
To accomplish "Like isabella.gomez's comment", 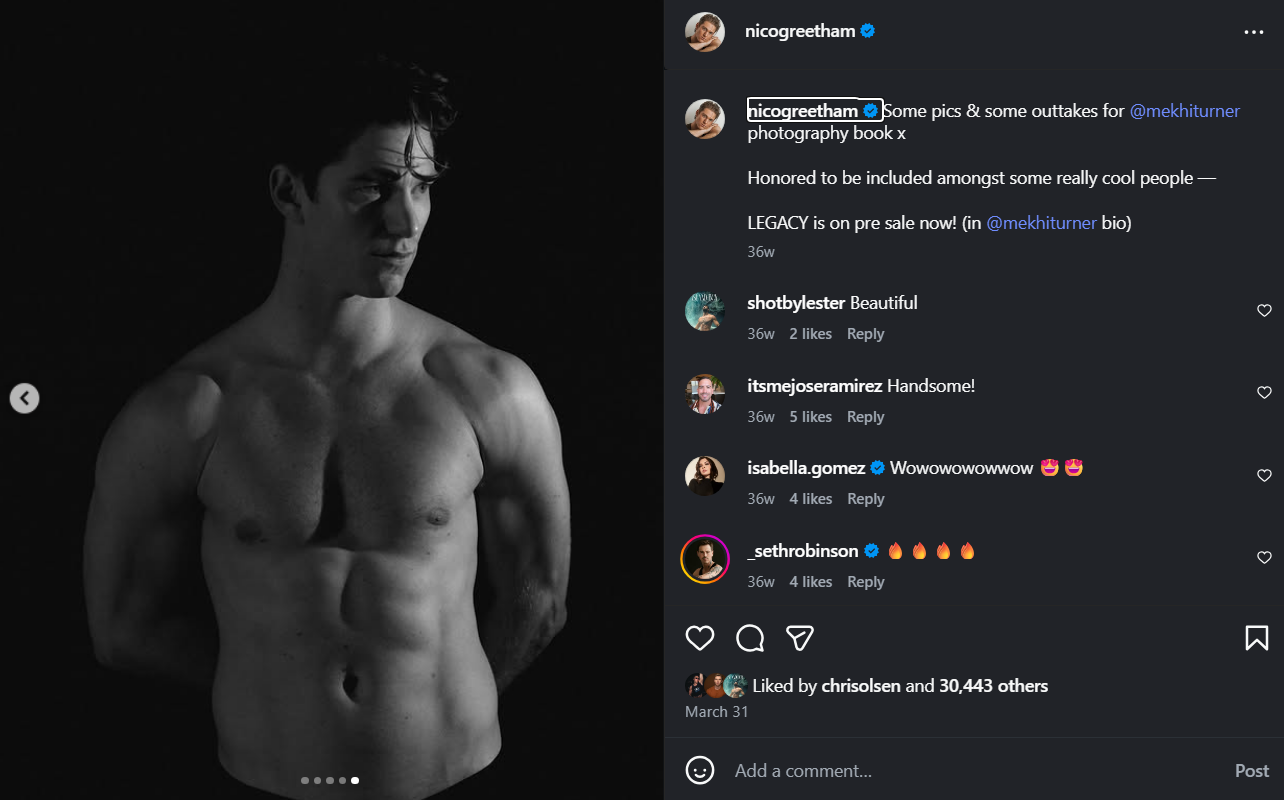I will (1264, 476).
